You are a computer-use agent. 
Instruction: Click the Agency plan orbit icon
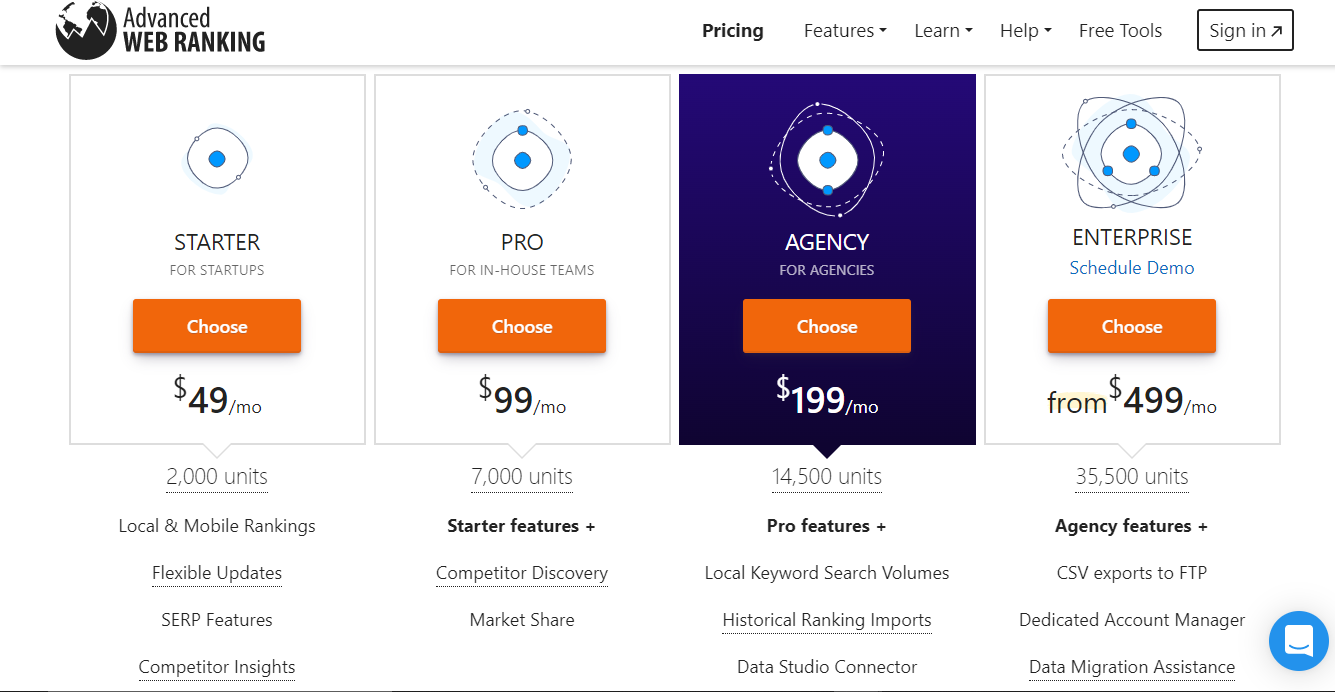(x=827, y=160)
